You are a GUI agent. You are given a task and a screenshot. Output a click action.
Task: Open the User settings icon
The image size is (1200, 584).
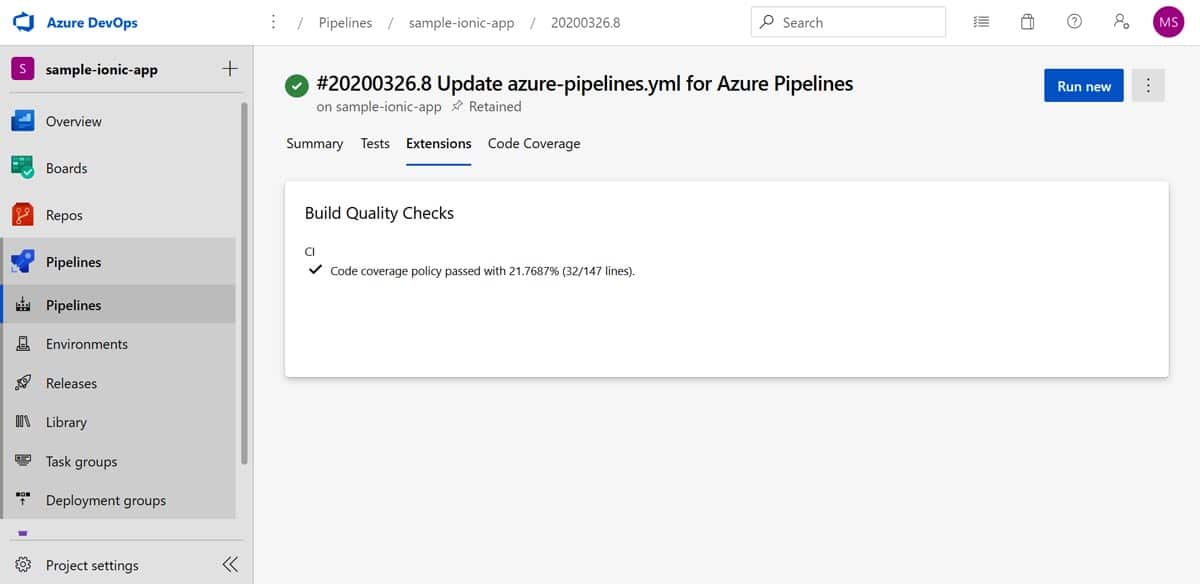(1121, 22)
